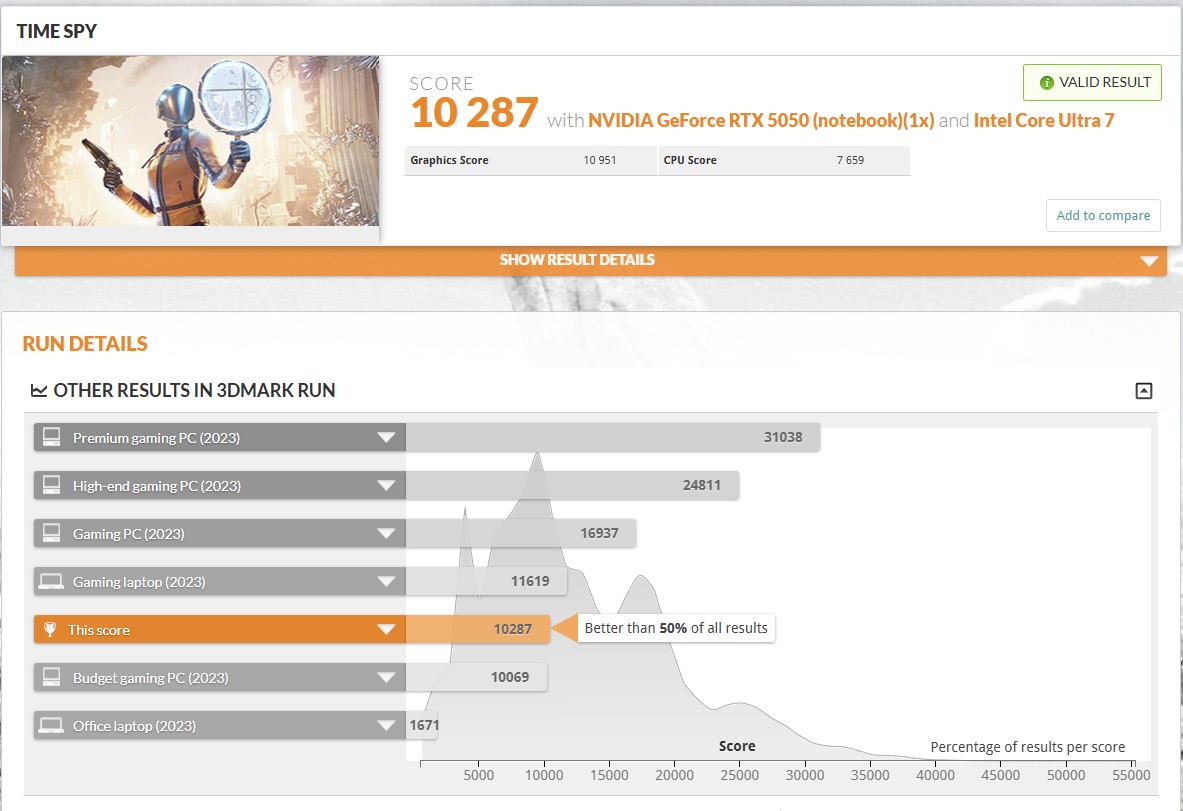This screenshot has height=811, width=1183.
Task: Click the VALID RESULT badge
Action: point(1092,82)
